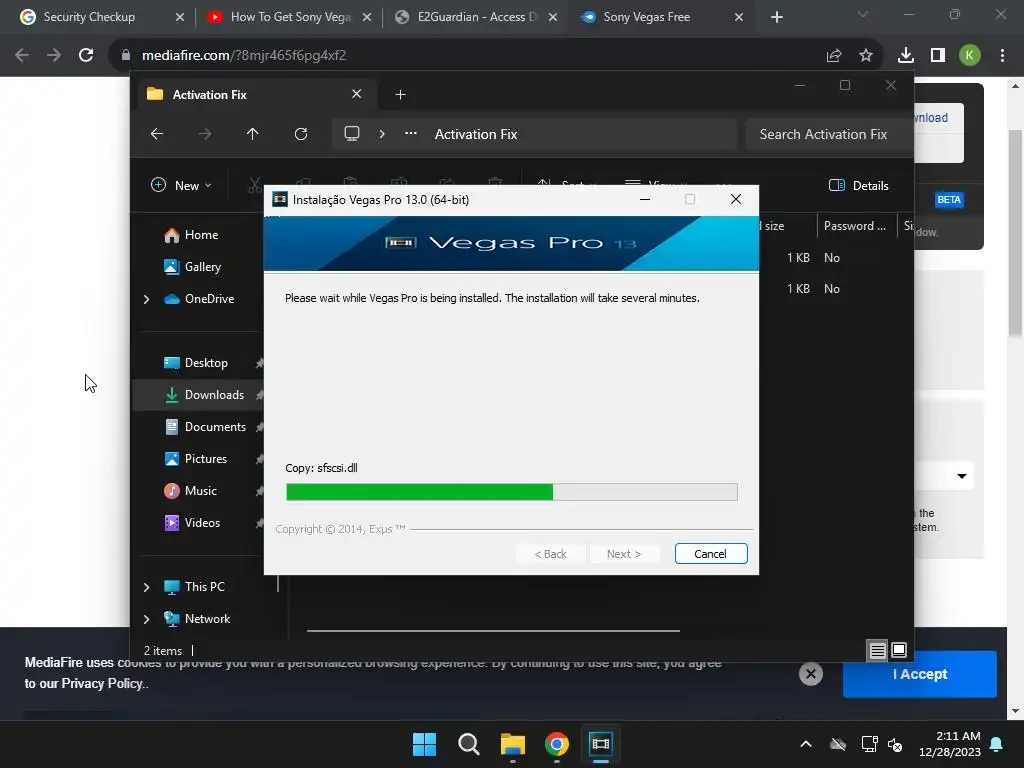Open the taskbar clock and date
Viewport: 1024px width, 768px height.
[x=950, y=744]
